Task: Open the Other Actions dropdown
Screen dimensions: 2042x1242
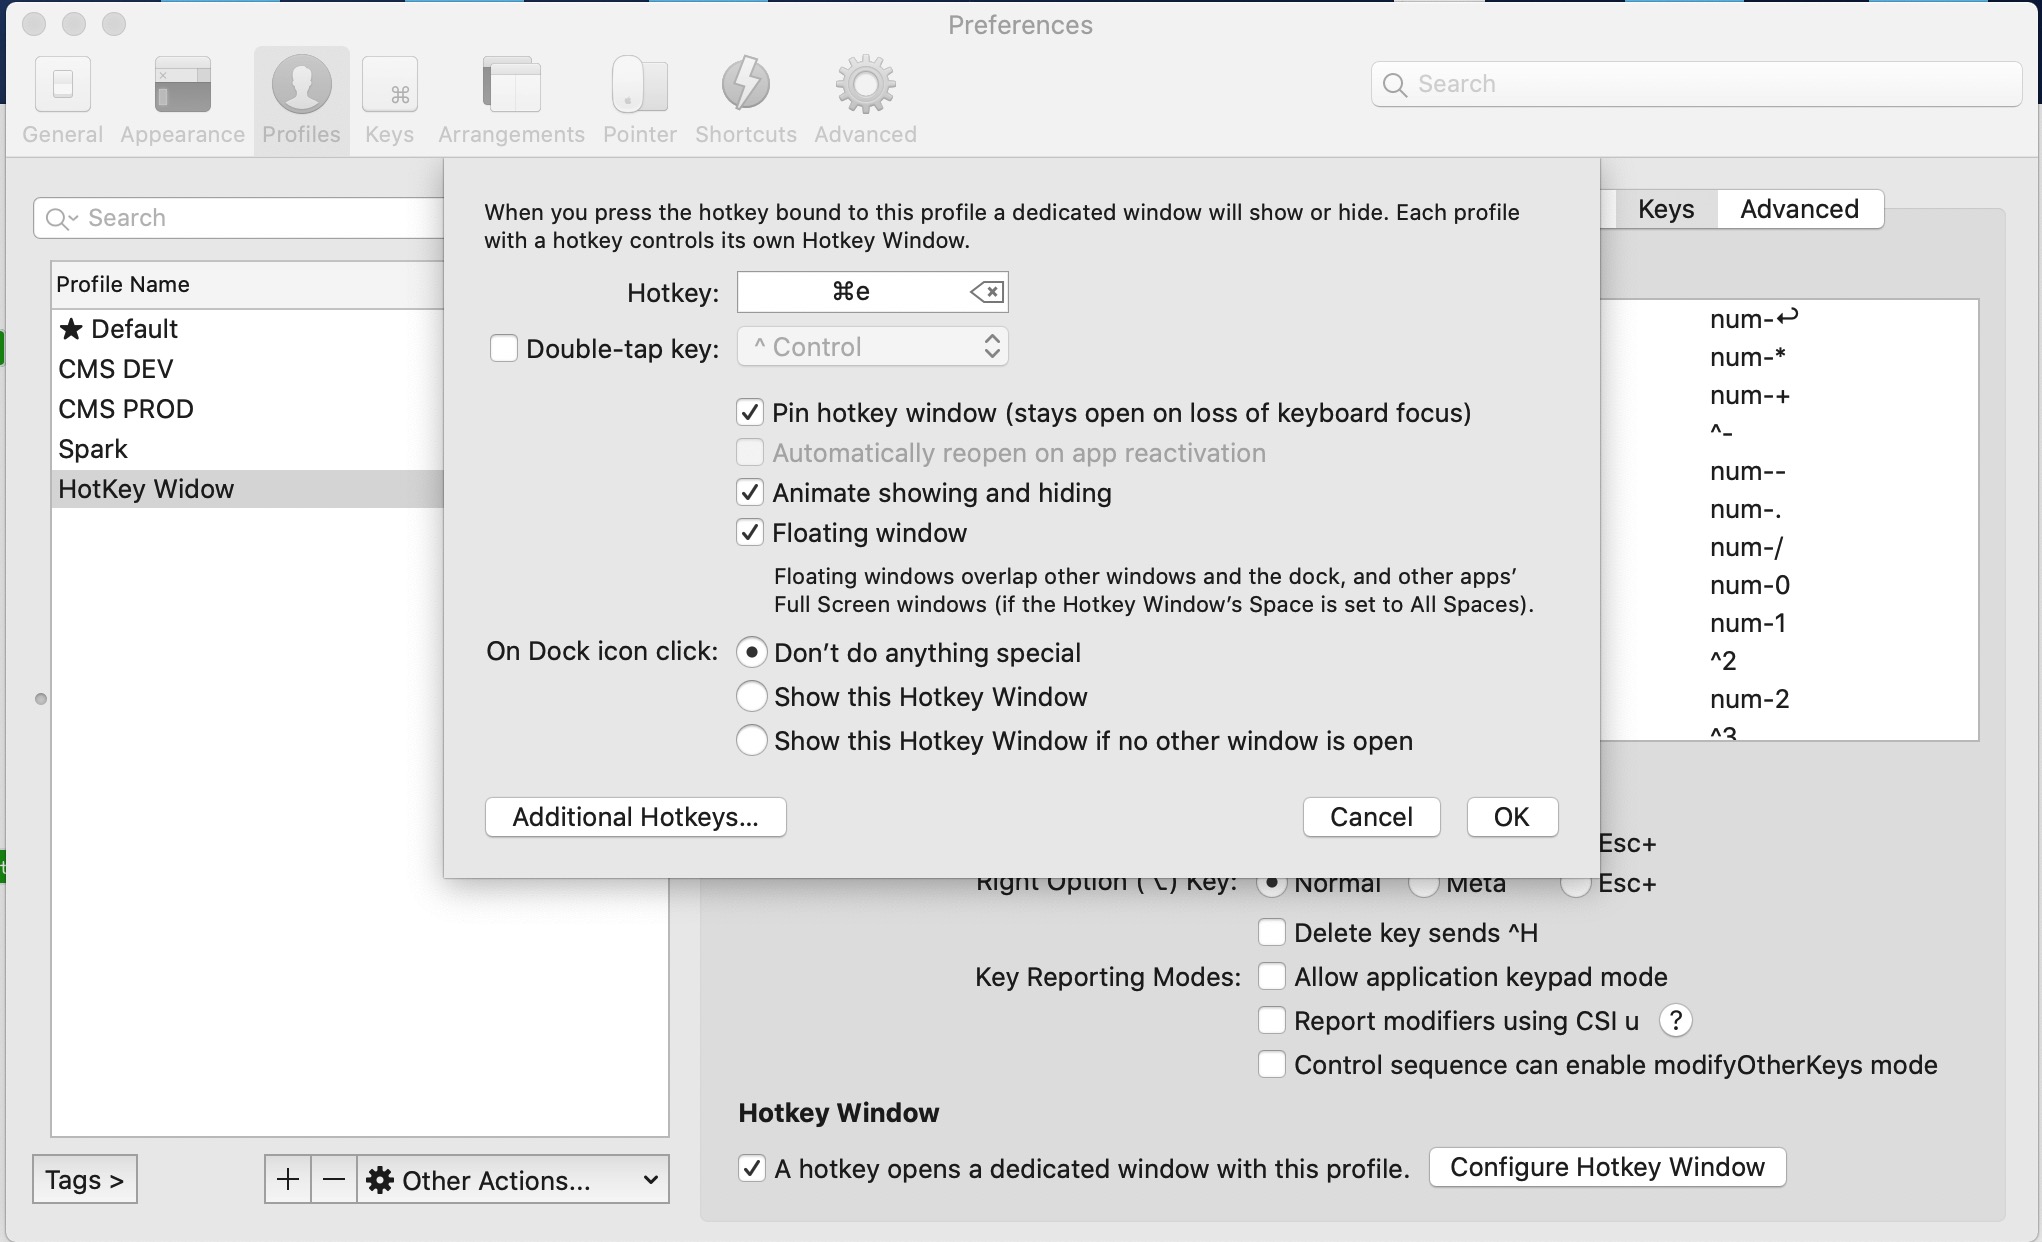Action: 513,1179
